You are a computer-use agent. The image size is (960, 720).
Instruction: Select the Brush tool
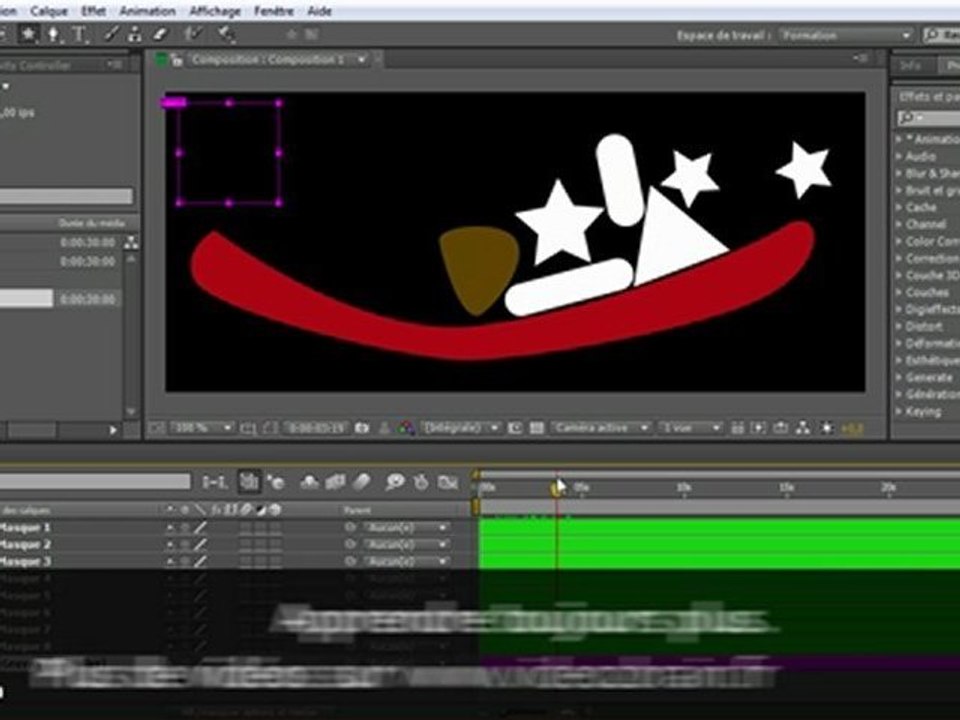[x=111, y=34]
